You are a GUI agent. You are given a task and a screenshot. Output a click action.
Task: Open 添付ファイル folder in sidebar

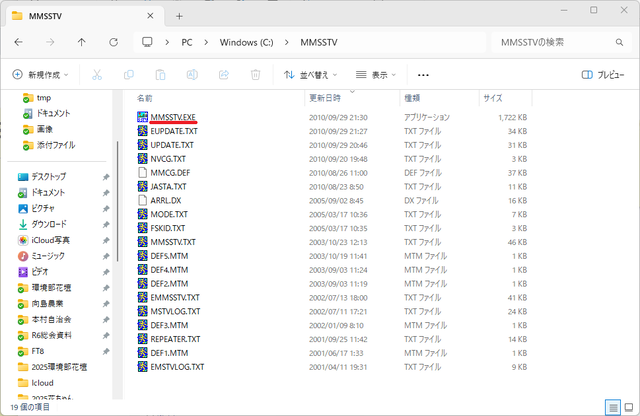click(49, 145)
